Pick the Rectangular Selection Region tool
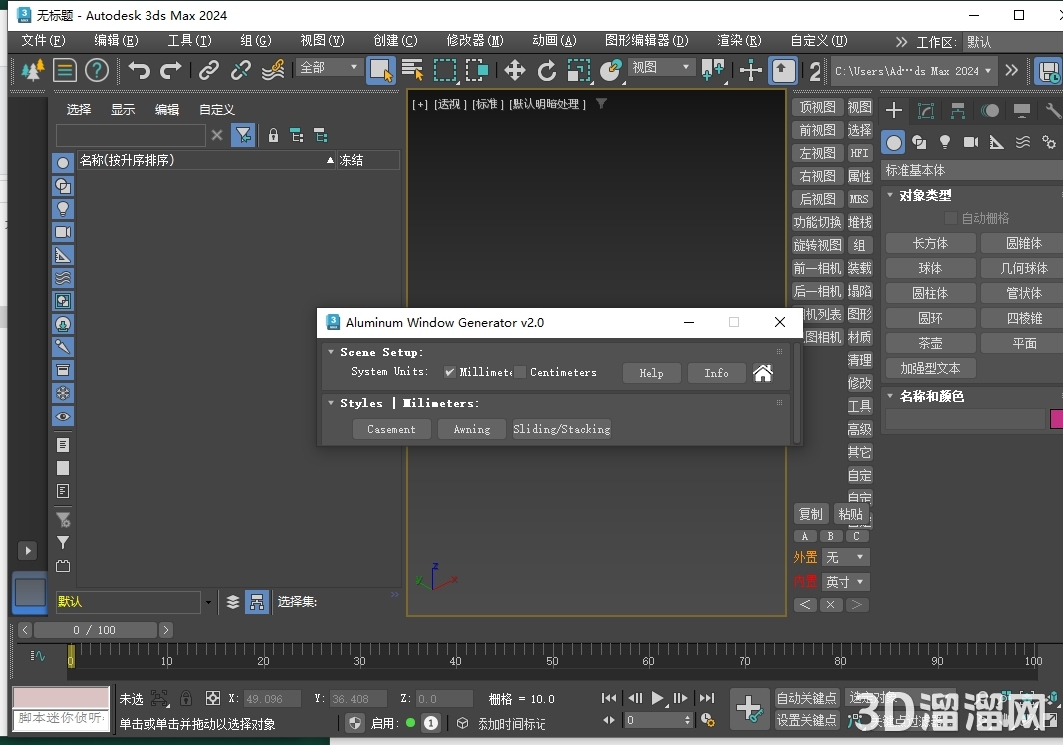The width and height of the screenshot is (1063, 745). 445,70
